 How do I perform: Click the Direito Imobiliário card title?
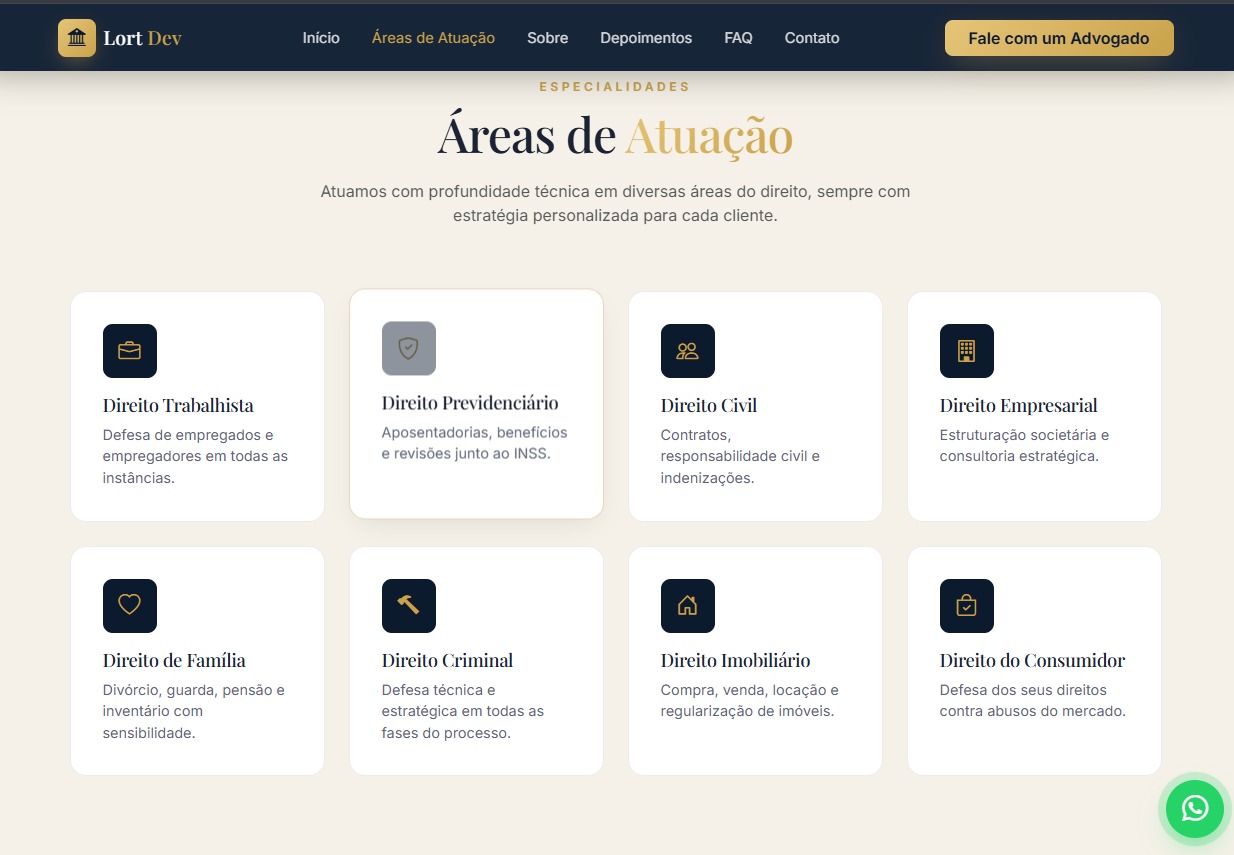tap(735, 661)
